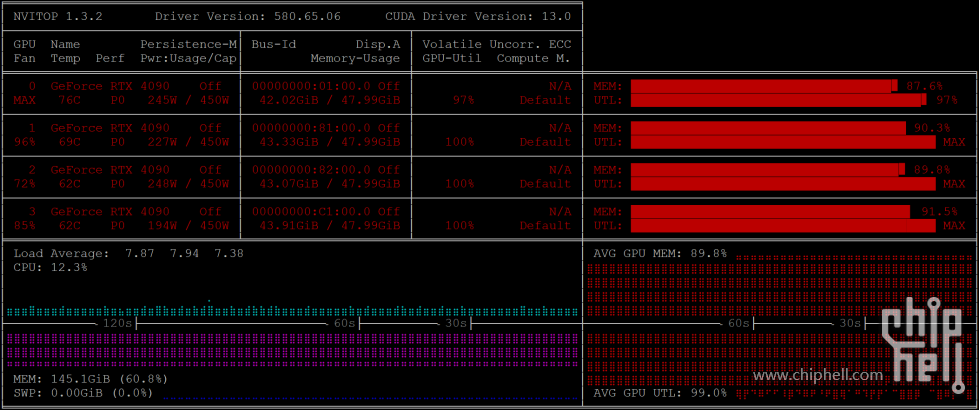Click the 90.3% memory bar label
Screen dimensions: 979x410
(932, 128)
